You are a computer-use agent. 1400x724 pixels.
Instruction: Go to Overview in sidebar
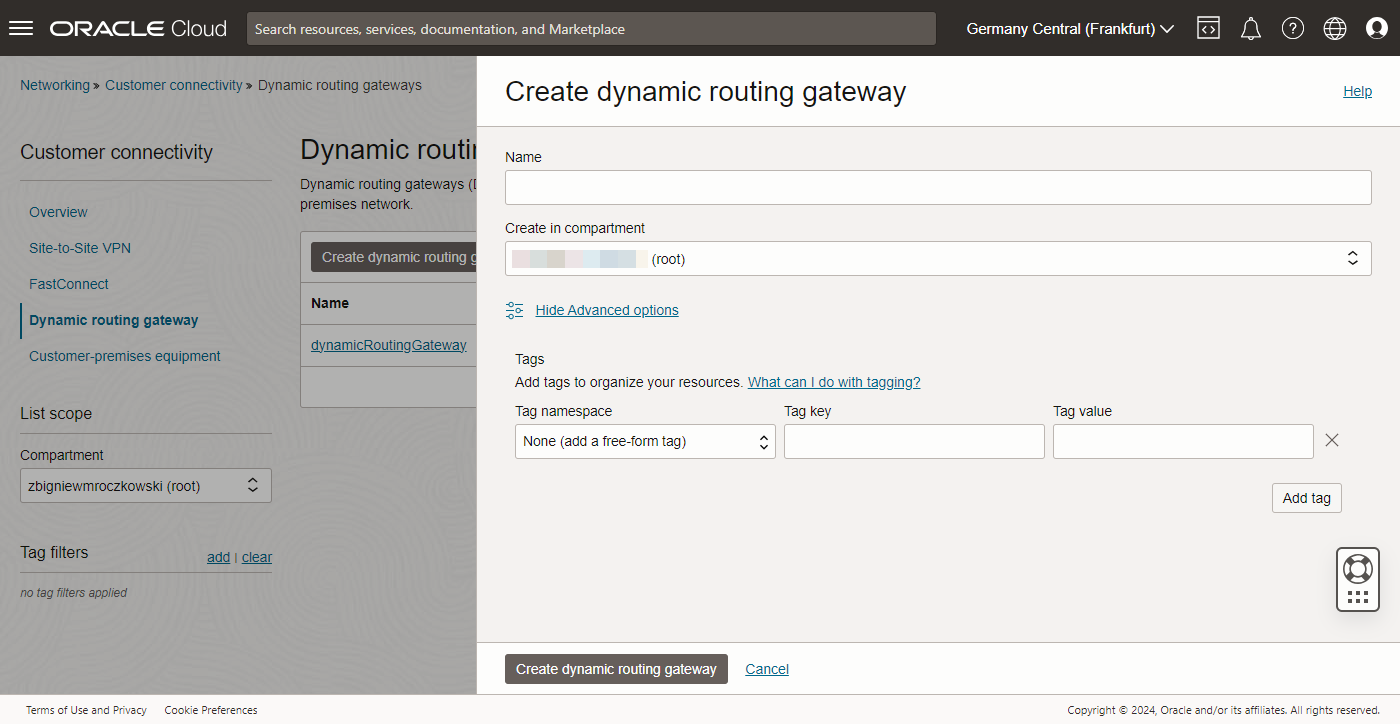click(x=58, y=212)
